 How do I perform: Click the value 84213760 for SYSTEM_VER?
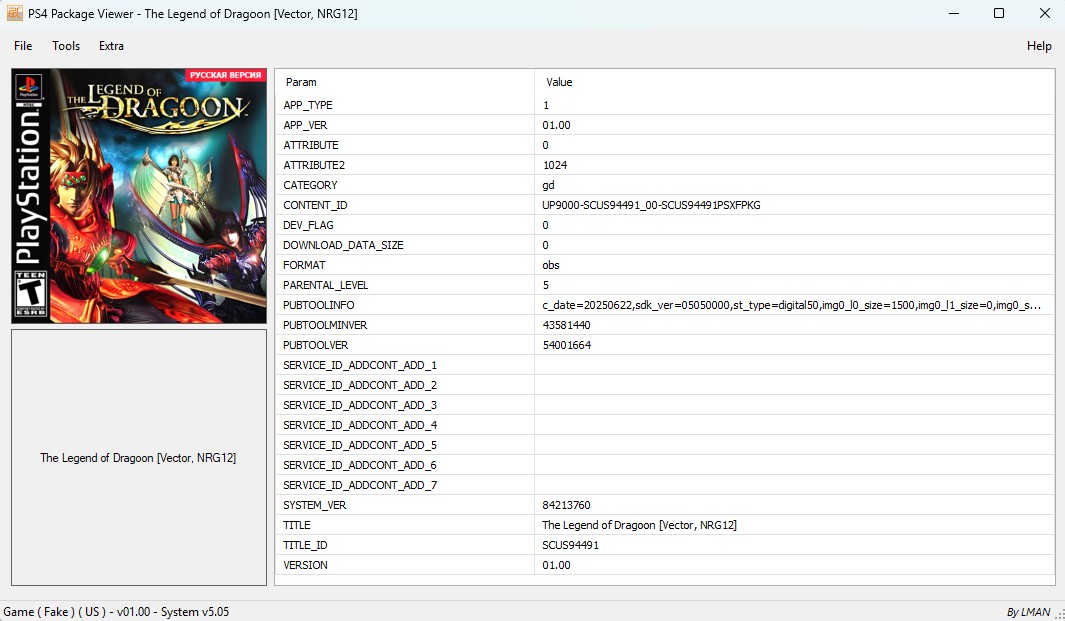(x=566, y=505)
